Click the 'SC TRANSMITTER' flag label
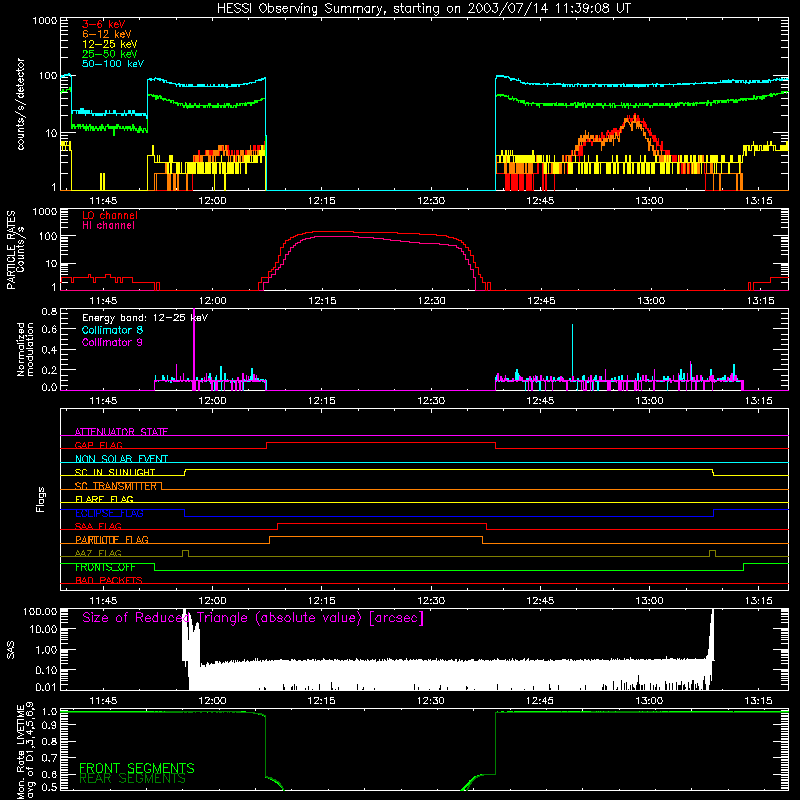The width and height of the screenshot is (800, 800). [x=116, y=486]
